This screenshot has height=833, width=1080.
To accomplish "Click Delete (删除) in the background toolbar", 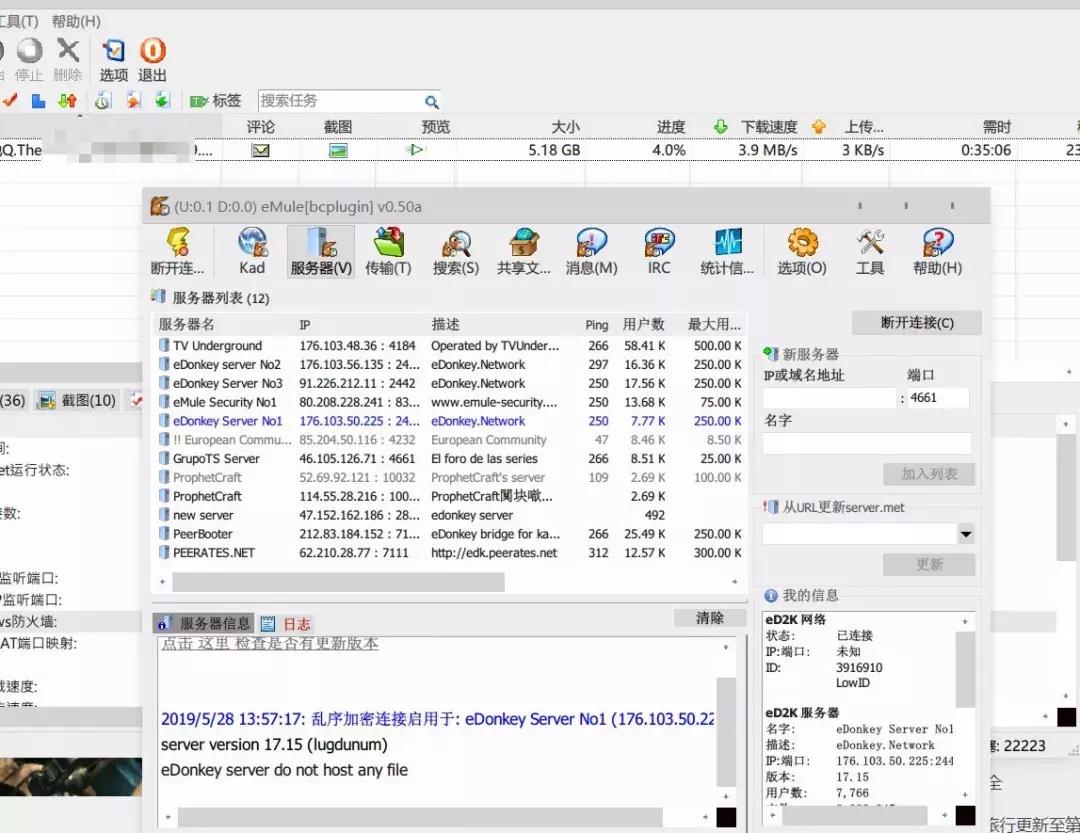I will [68, 61].
